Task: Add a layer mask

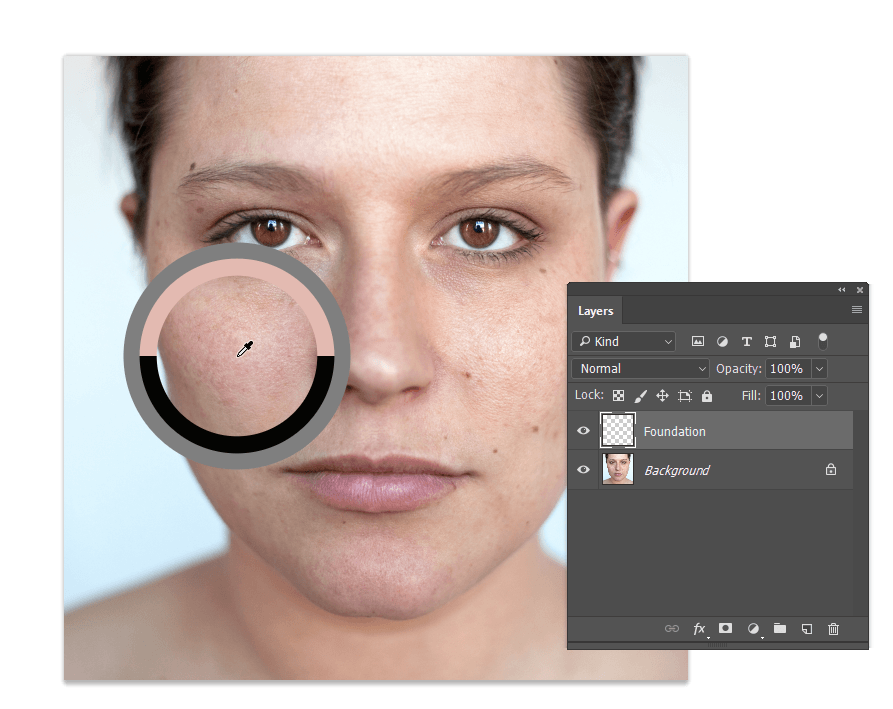Action: (x=726, y=628)
